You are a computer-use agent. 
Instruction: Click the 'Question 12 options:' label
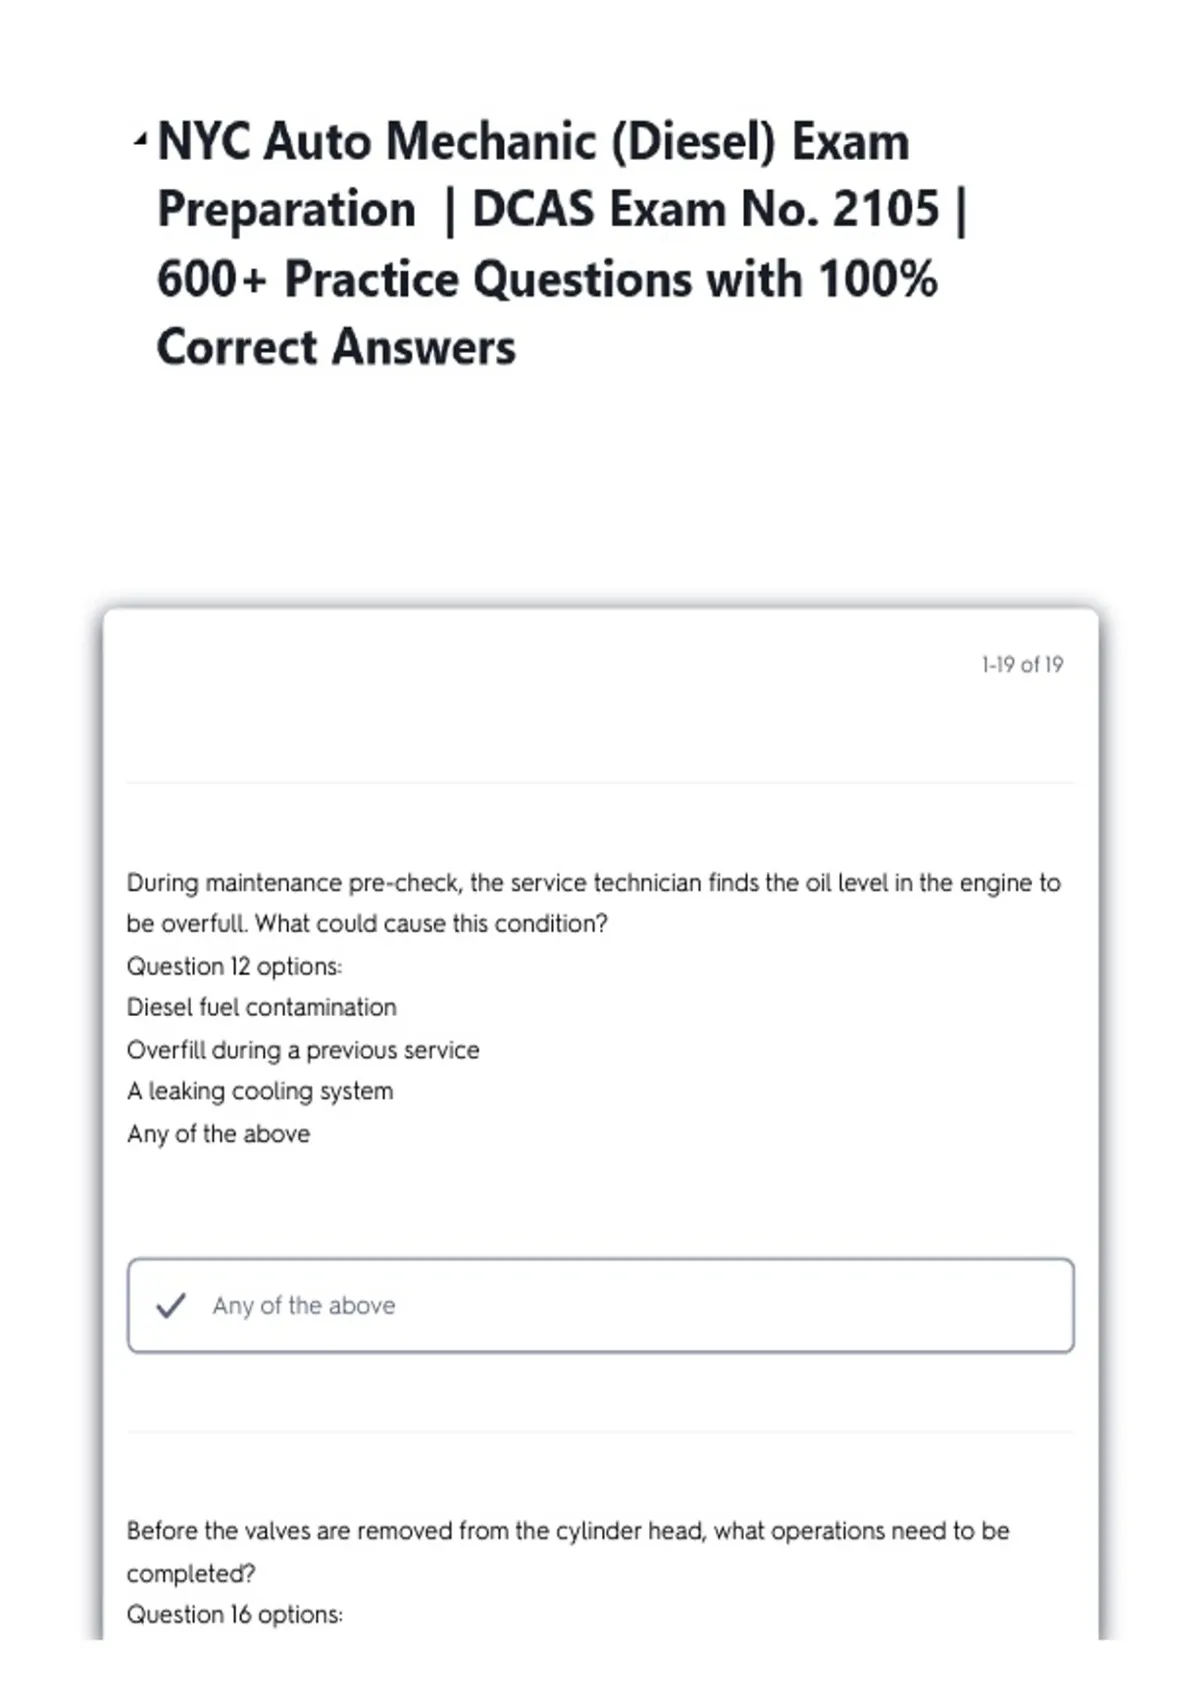click(234, 966)
